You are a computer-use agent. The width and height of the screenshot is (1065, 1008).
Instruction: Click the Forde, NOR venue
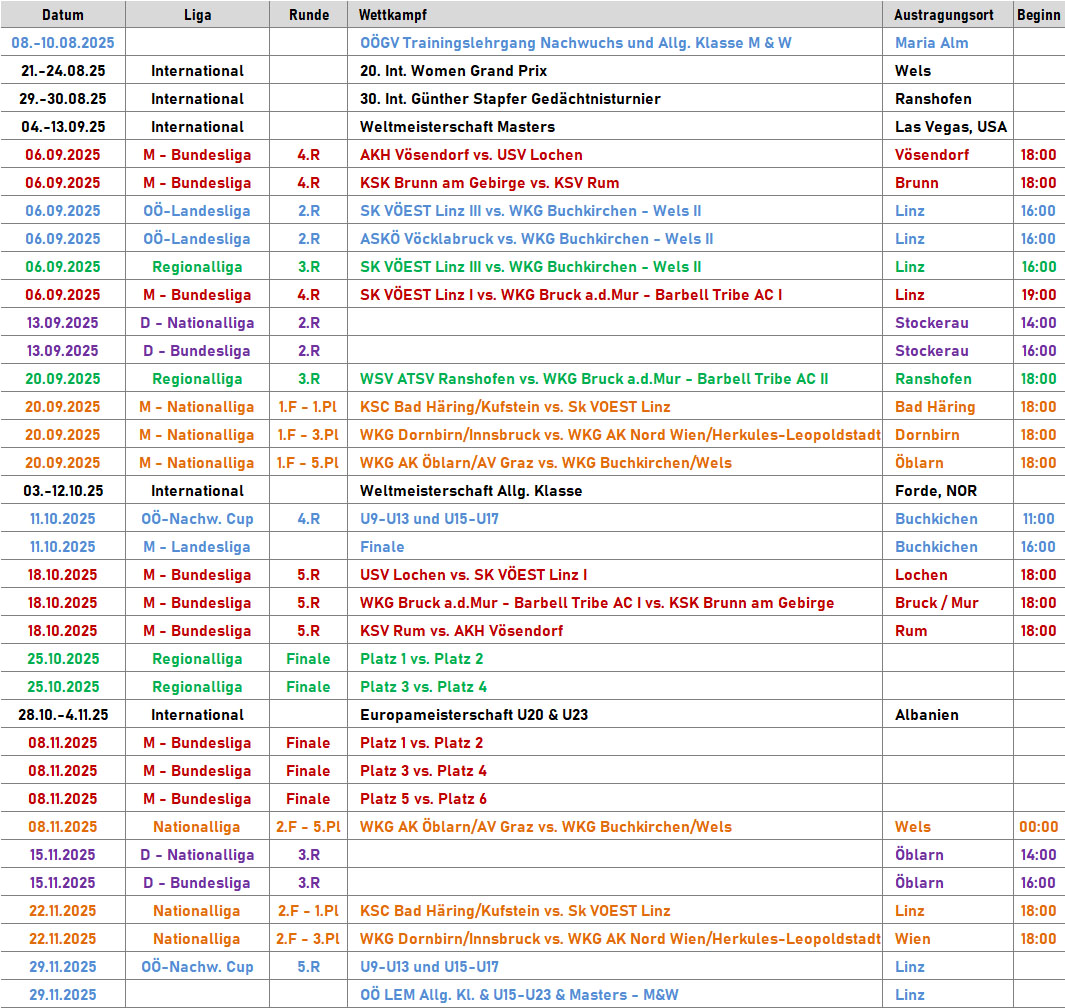(935, 490)
